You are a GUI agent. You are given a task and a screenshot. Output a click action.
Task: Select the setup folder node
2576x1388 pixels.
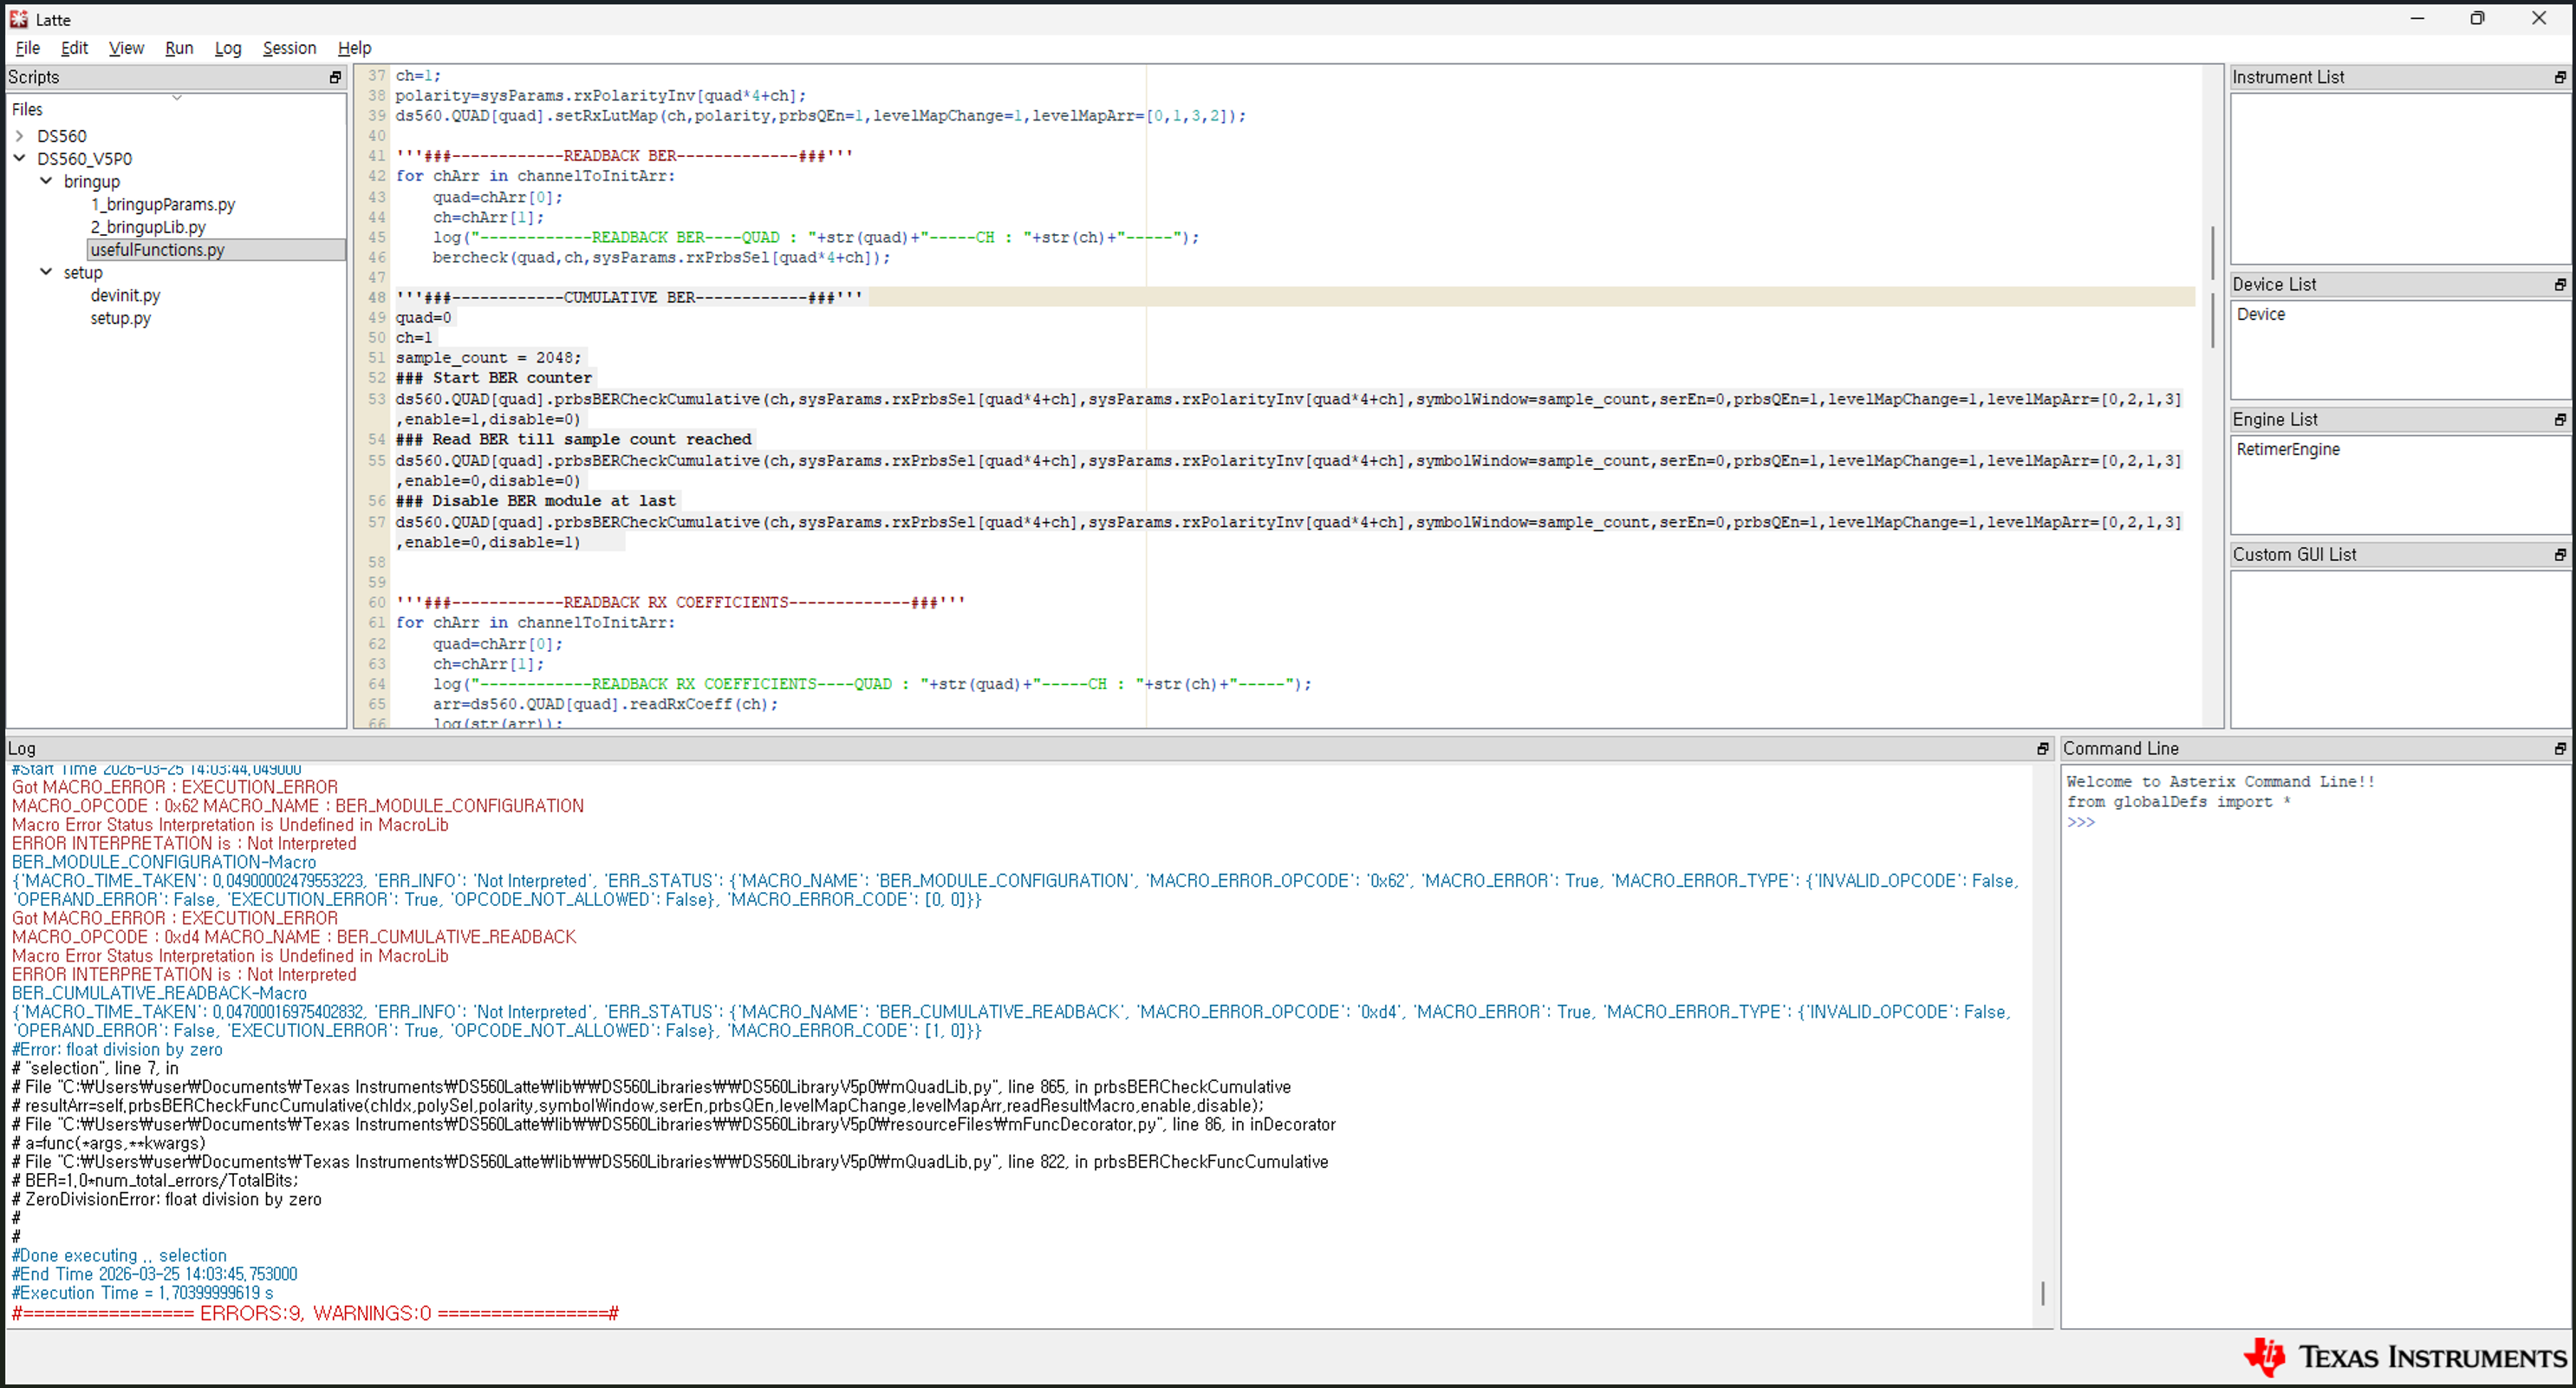pyautogui.click(x=83, y=273)
